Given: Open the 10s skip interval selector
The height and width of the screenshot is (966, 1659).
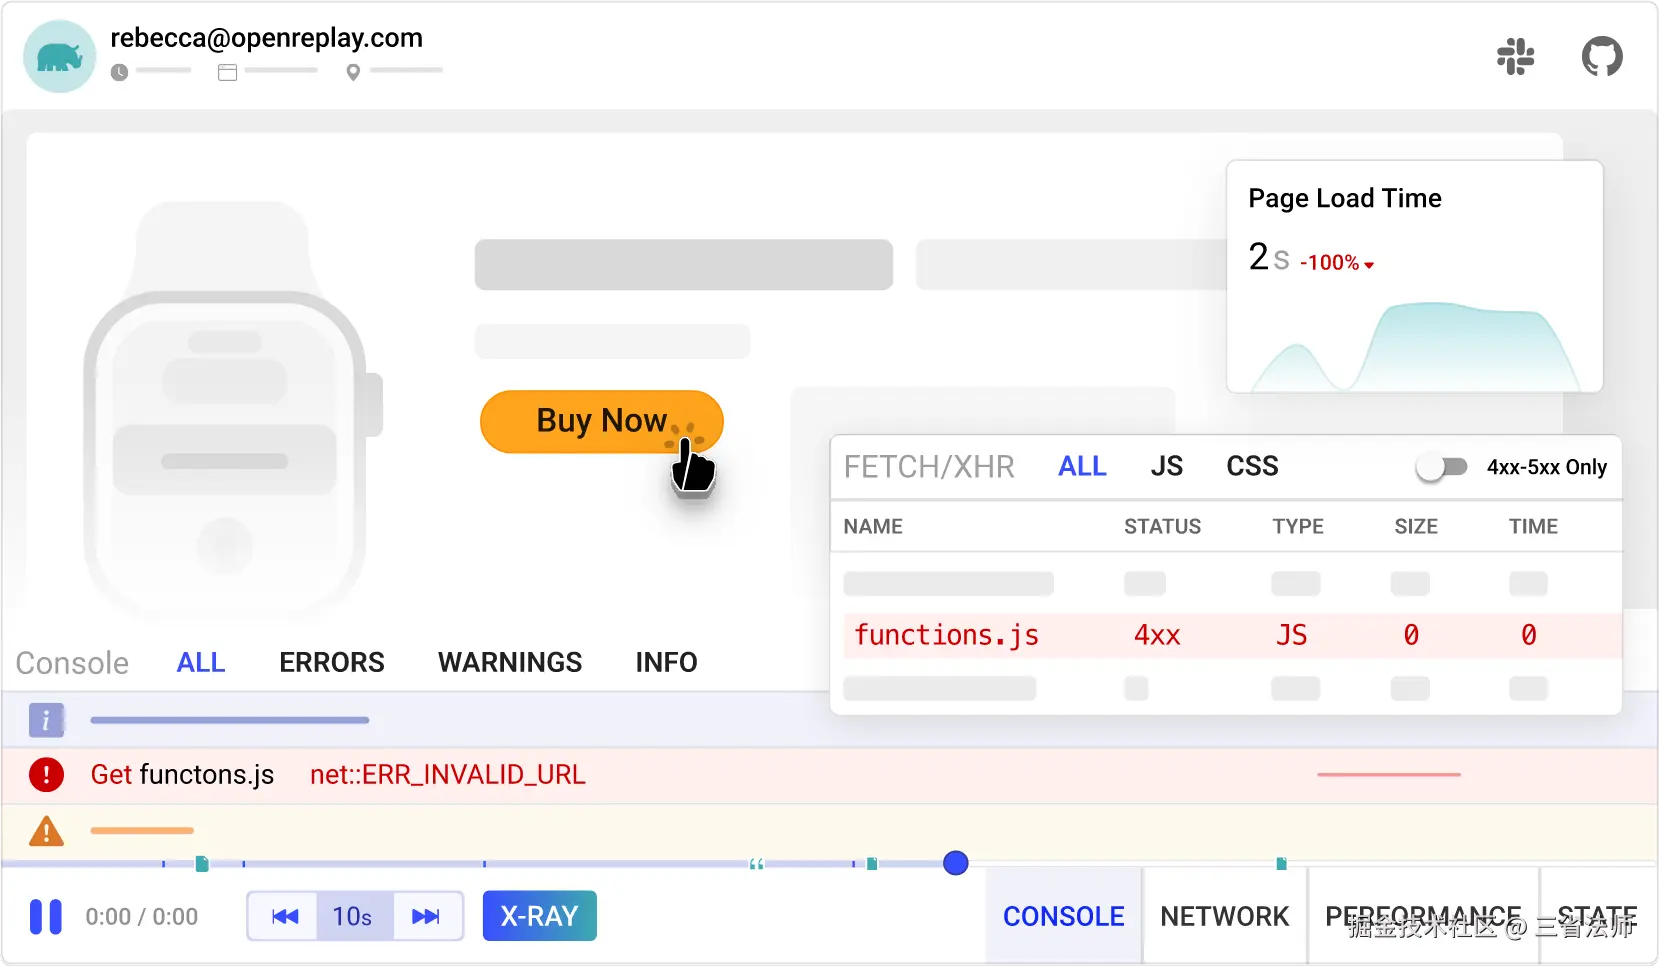Looking at the screenshot, I should pos(353,916).
